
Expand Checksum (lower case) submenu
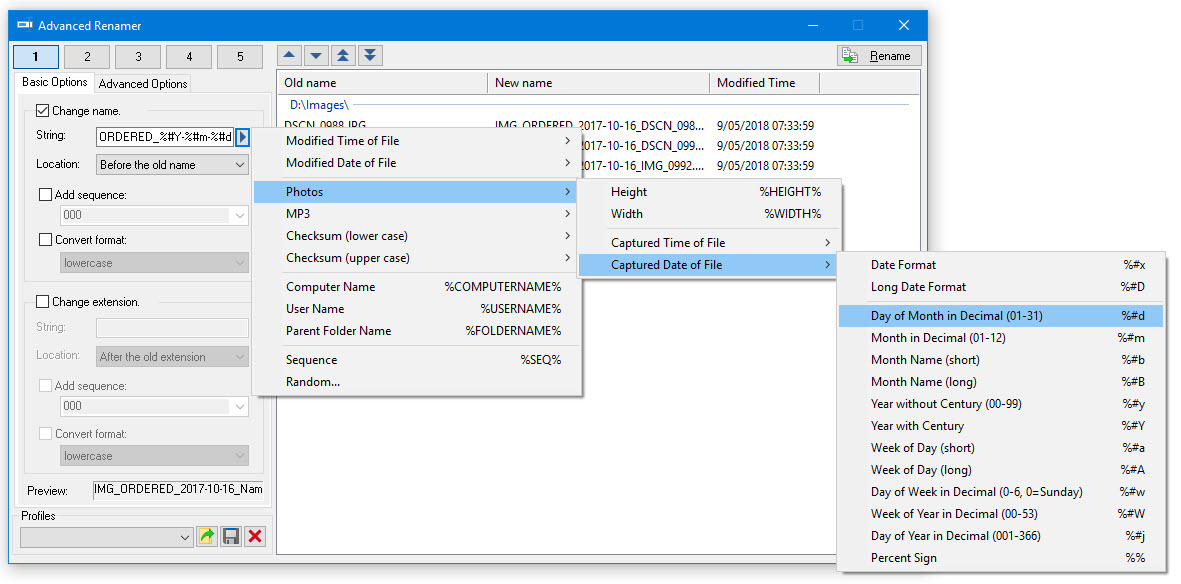(417, 236)
